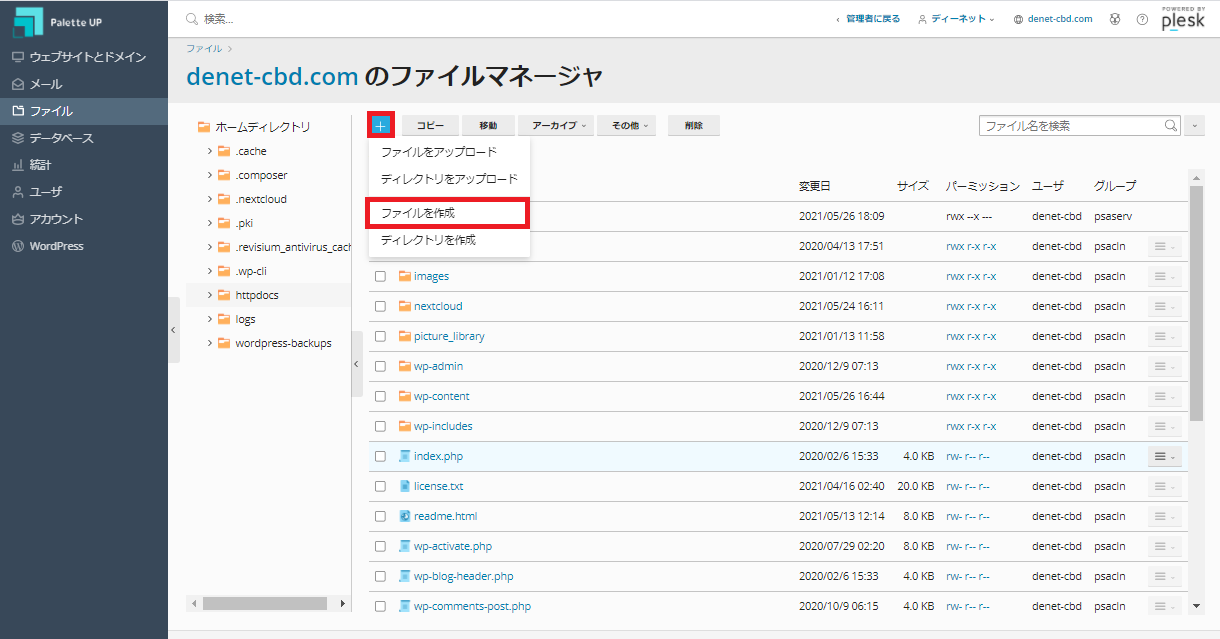The width and height of the screenshot is (1220, 639).
Task: Click the コピー button
Action: point(431,126)
